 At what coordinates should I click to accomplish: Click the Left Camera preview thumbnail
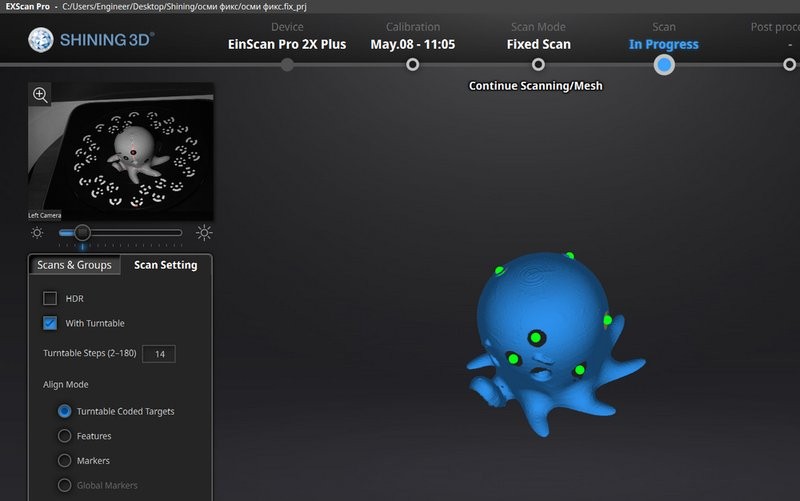(120, 150)
